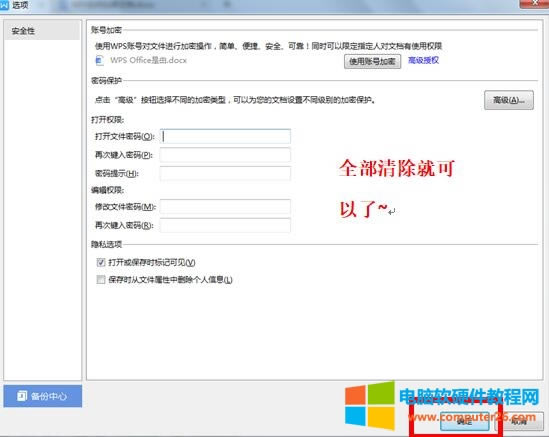Image resolution: width=549 pixels, height=437 pixels.
Task: Open the 高级授权 link
Action: pyautogui.click(x=423, y=60)
